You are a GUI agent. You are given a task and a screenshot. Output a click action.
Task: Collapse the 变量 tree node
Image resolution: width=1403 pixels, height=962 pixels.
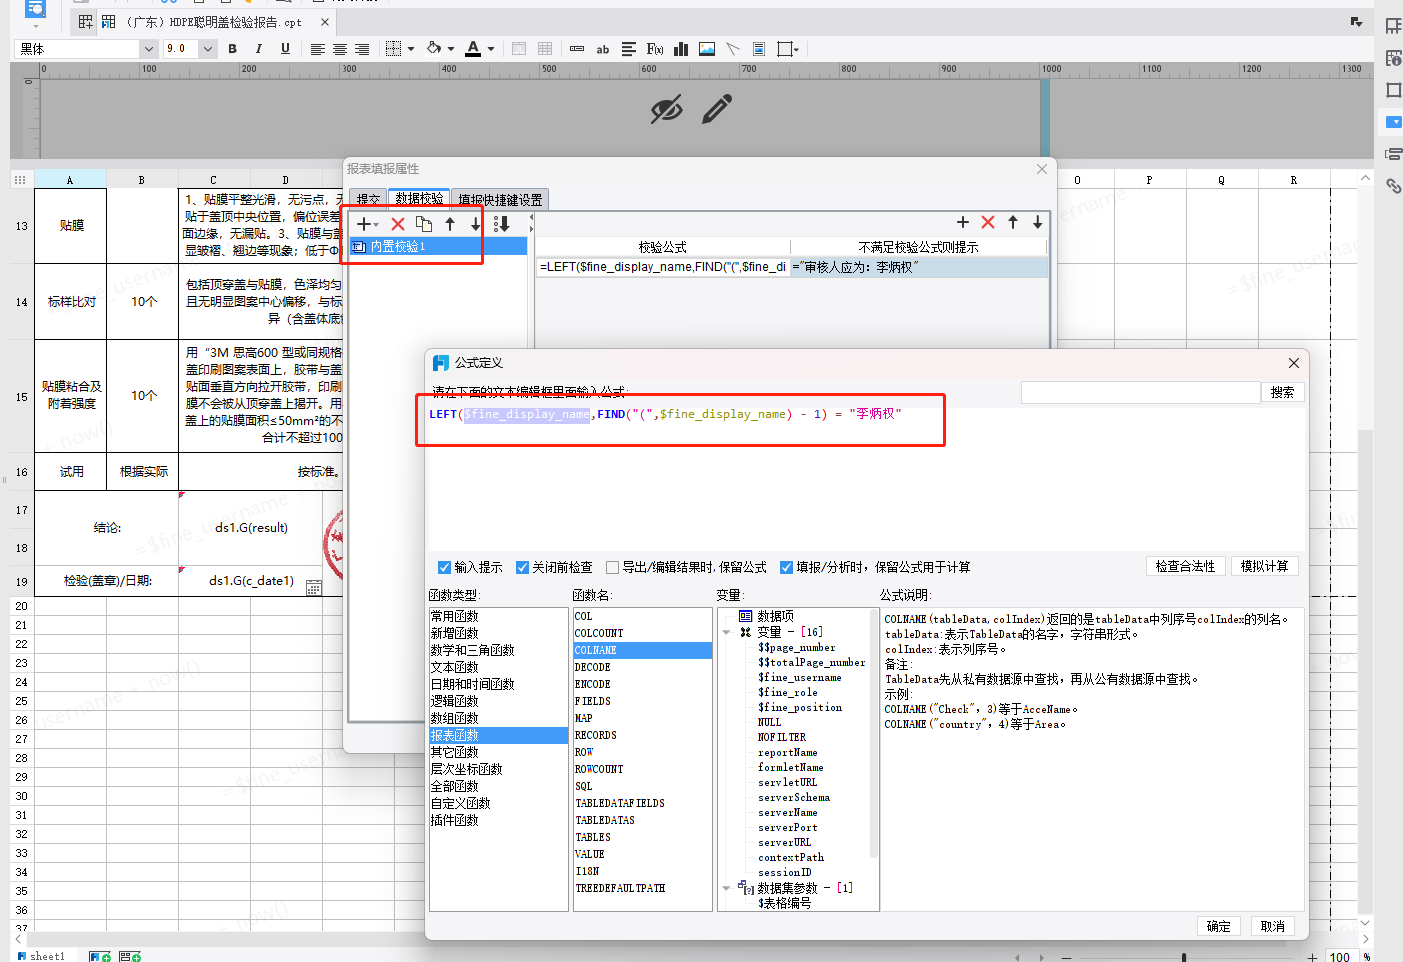click(727, 632)
